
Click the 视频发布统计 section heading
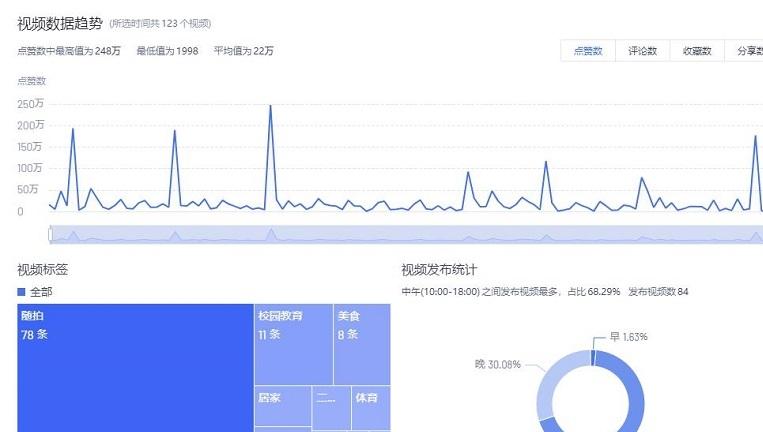[439, 270]
